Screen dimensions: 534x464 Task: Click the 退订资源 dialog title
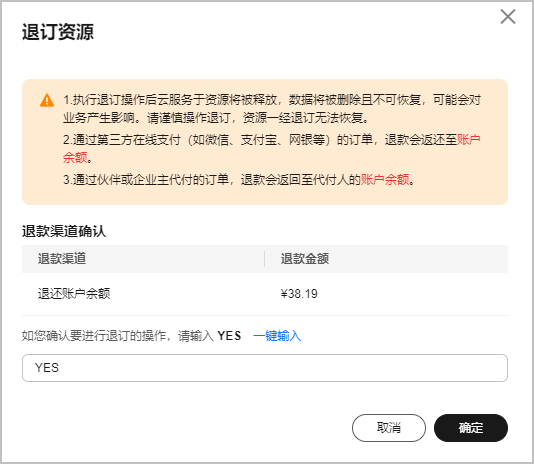(58, 32)
